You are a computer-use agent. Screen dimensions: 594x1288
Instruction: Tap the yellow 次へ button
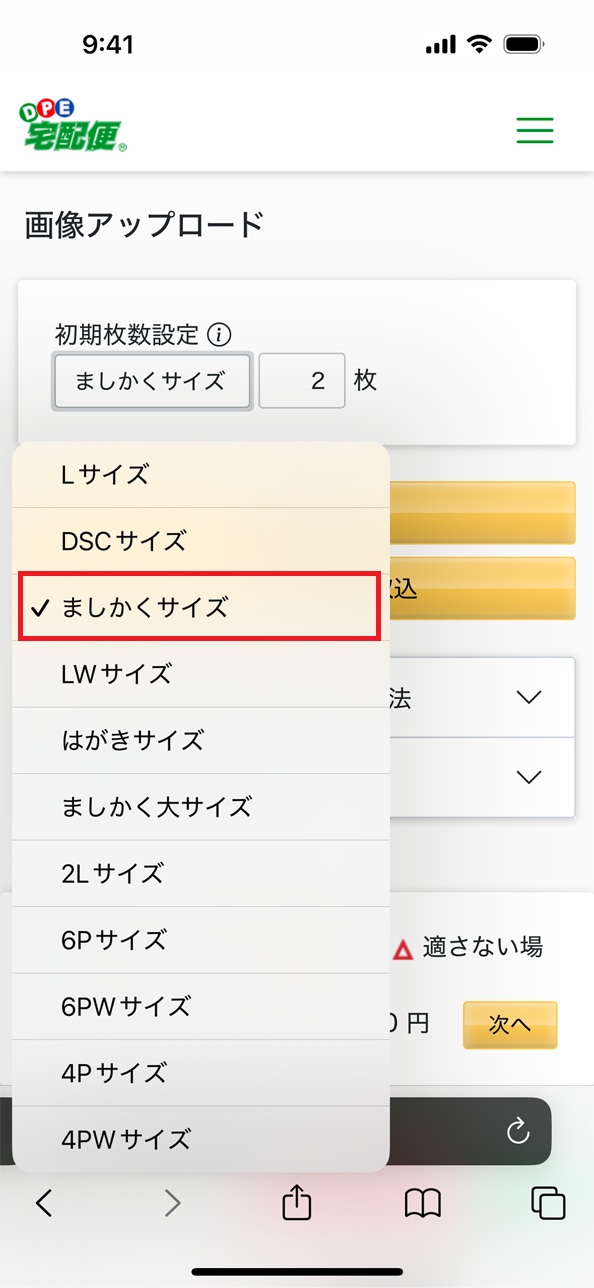coord(510,1024)
